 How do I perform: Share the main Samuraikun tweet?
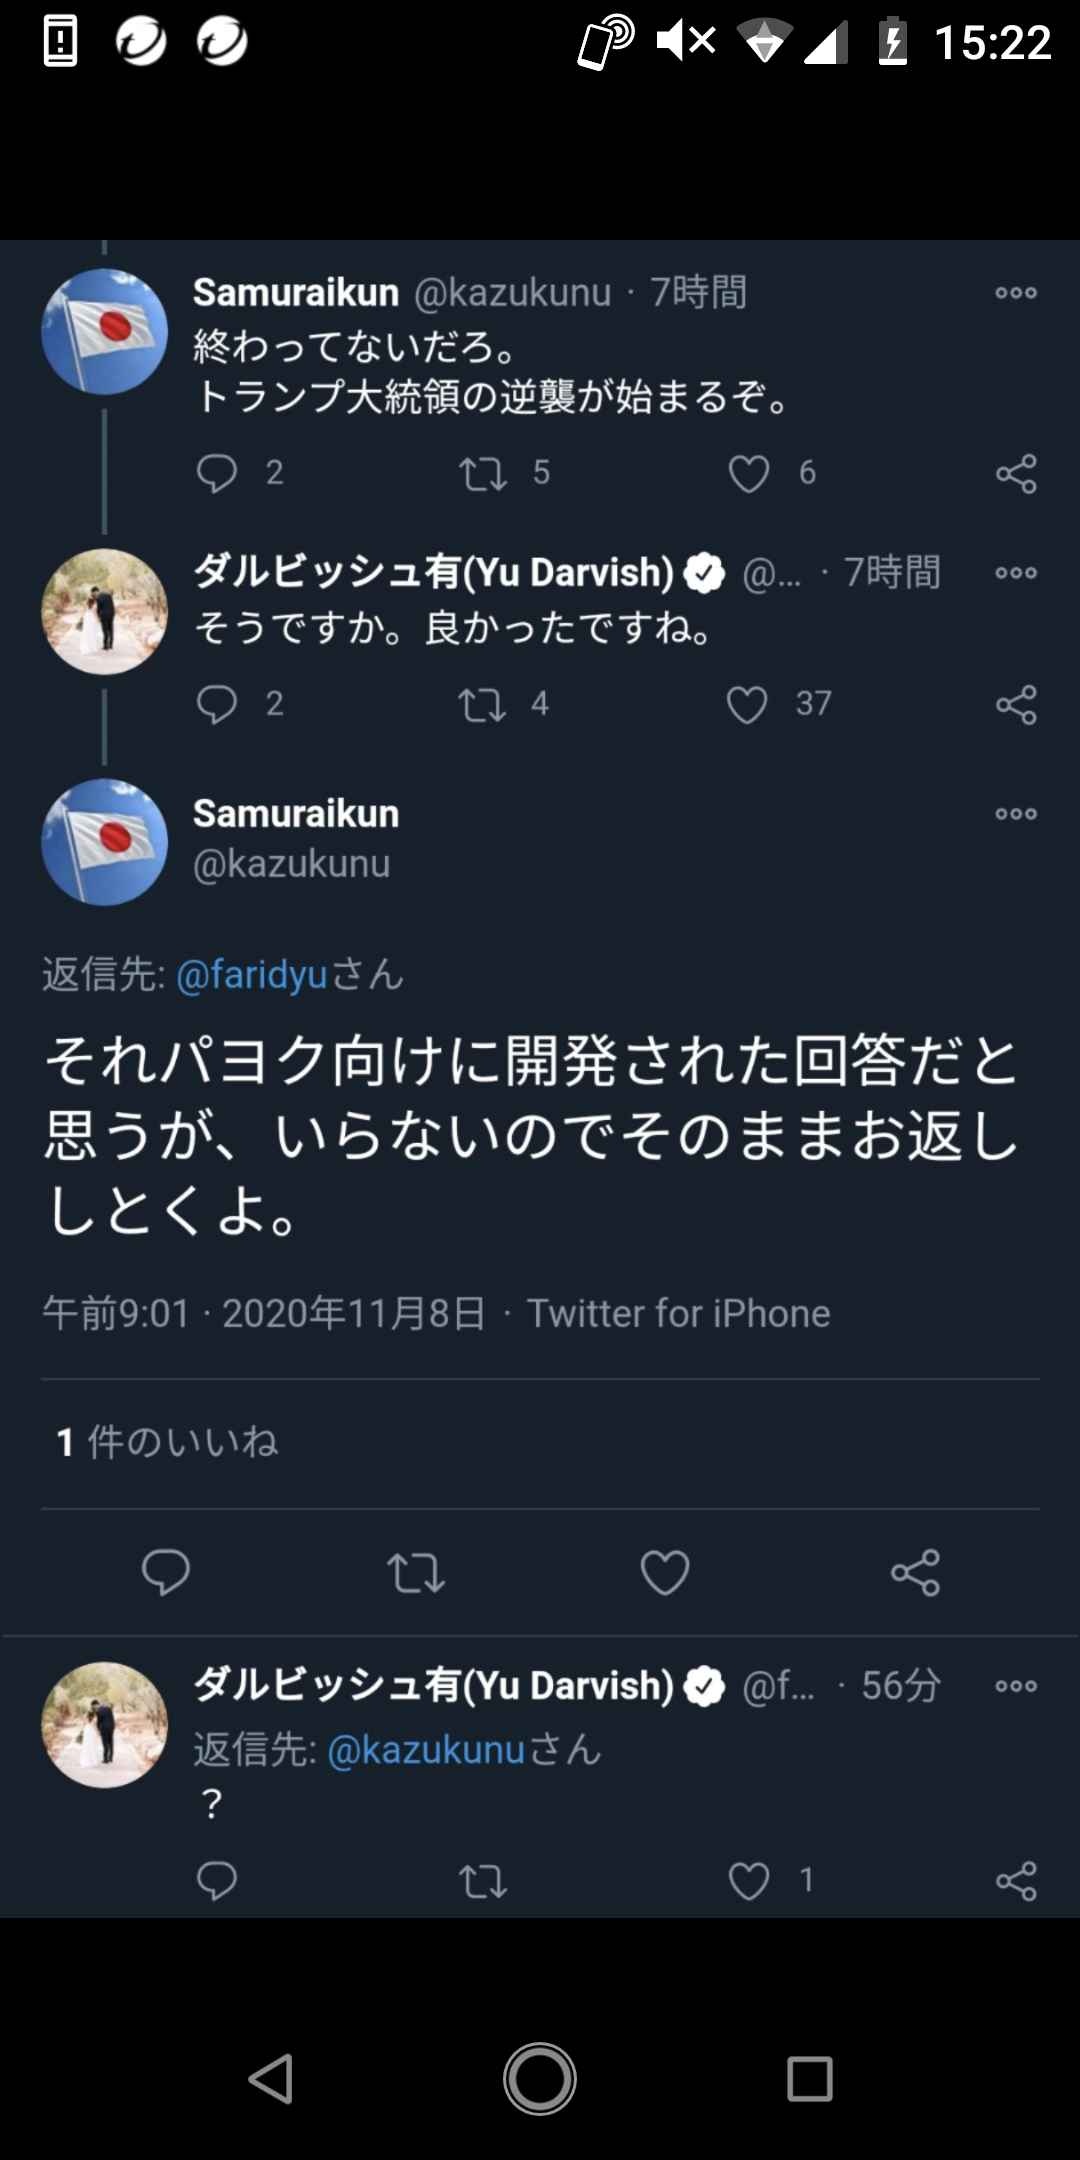coord(915,1573)
